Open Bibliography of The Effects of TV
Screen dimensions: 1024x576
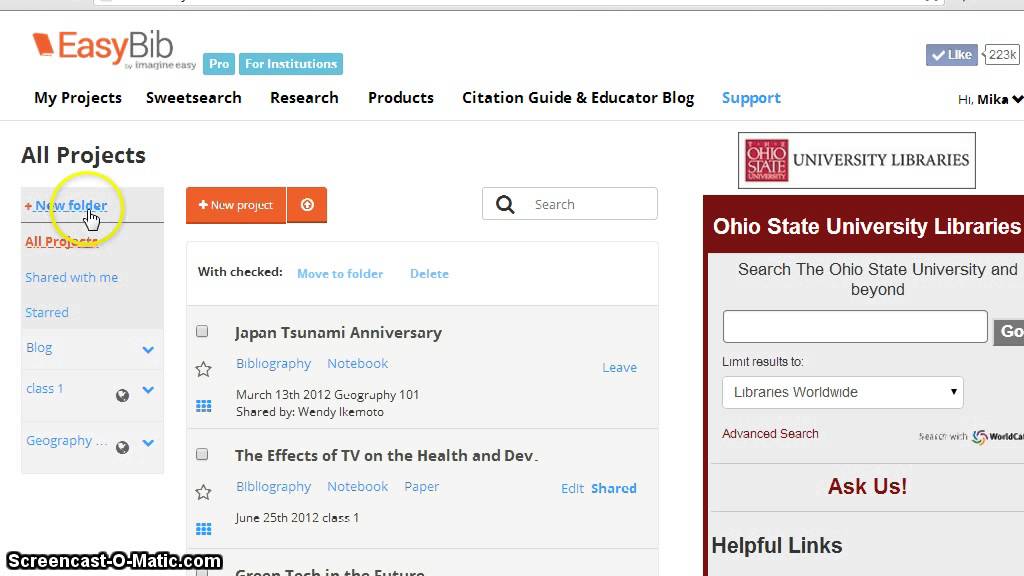tap(274, 487)
